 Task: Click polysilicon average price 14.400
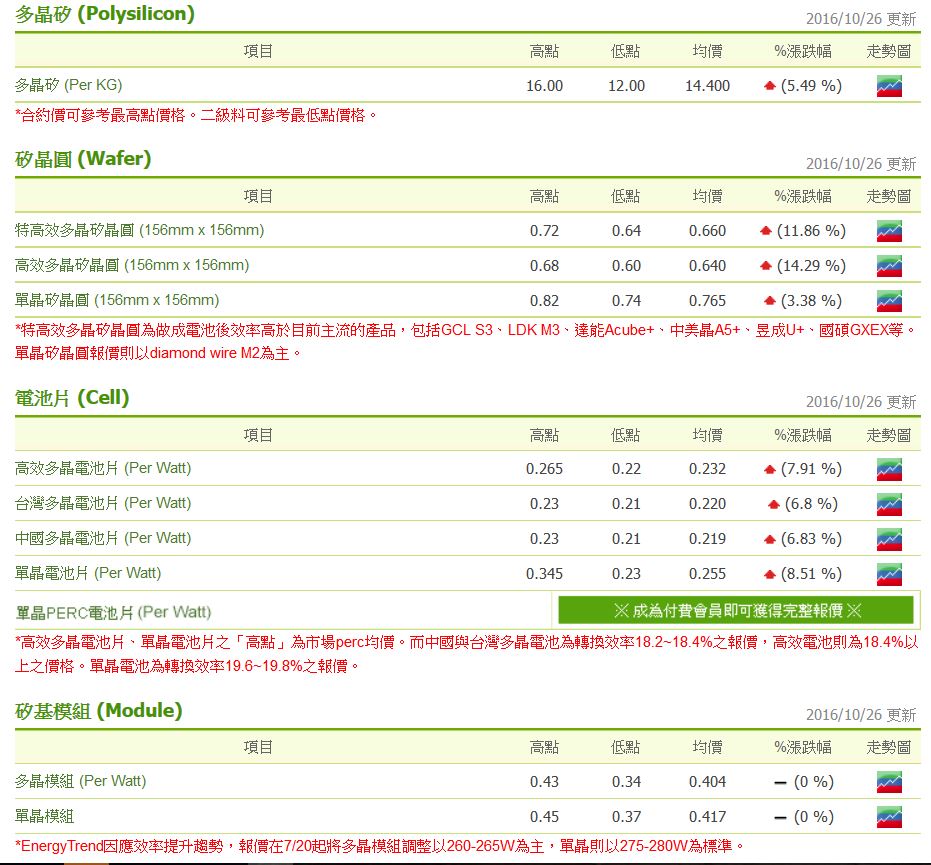(707, 86)
